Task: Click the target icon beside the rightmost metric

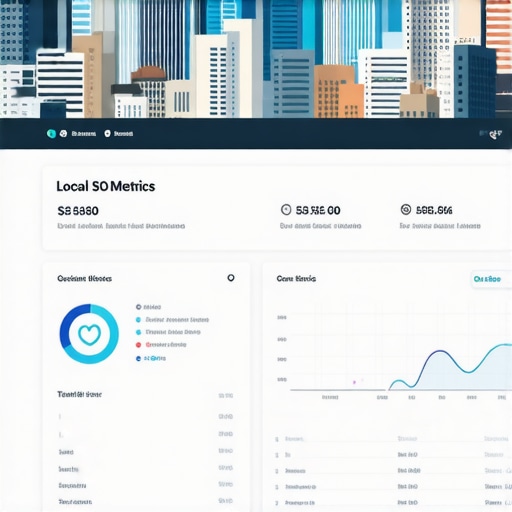Action: (x=406, y=209)
